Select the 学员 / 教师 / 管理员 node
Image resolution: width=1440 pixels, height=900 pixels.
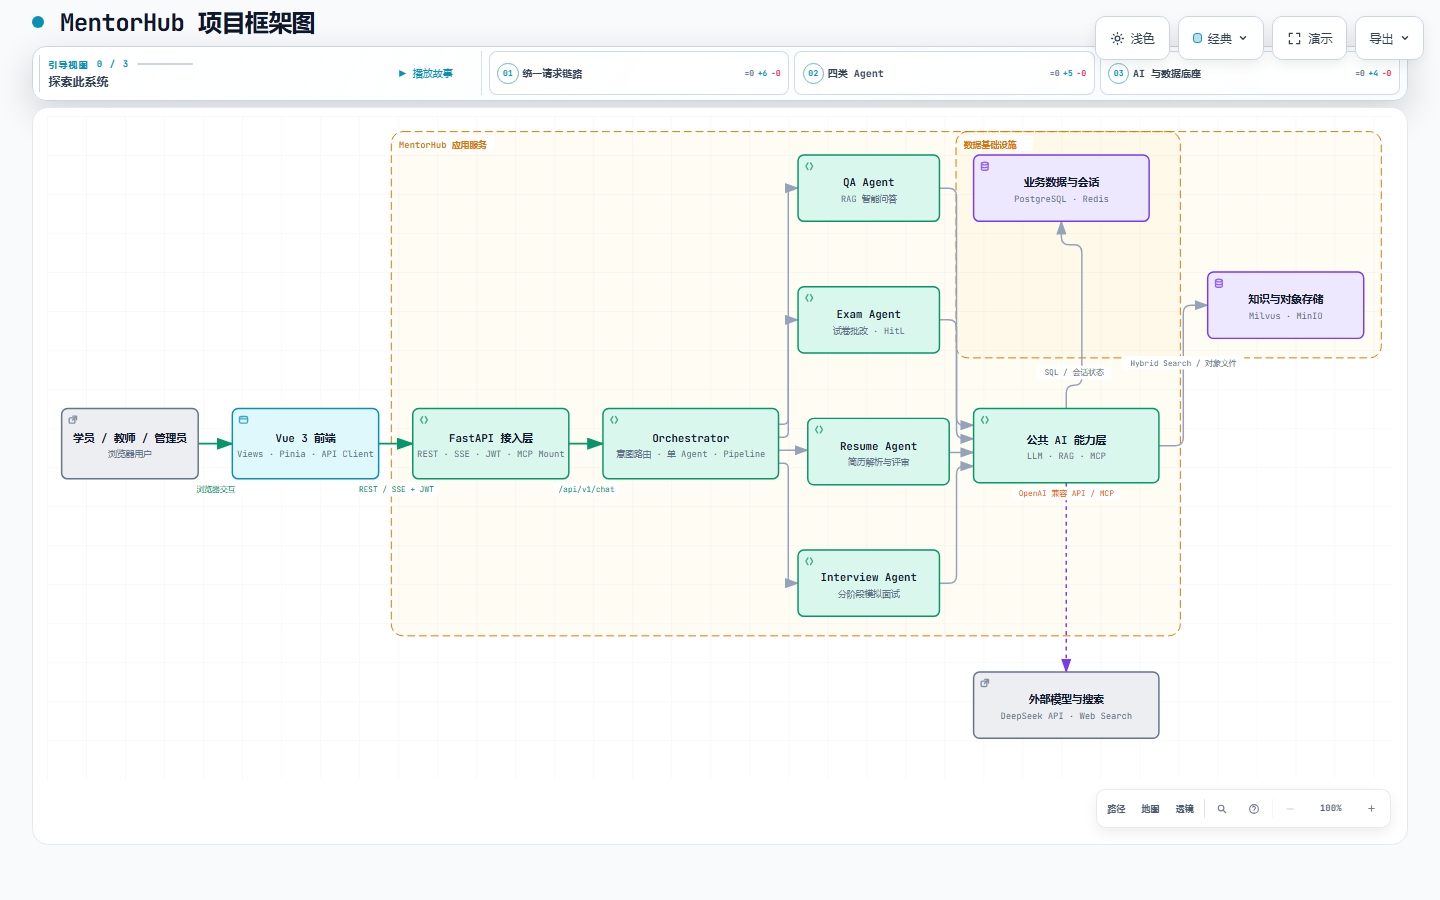[x=130, y=444]
